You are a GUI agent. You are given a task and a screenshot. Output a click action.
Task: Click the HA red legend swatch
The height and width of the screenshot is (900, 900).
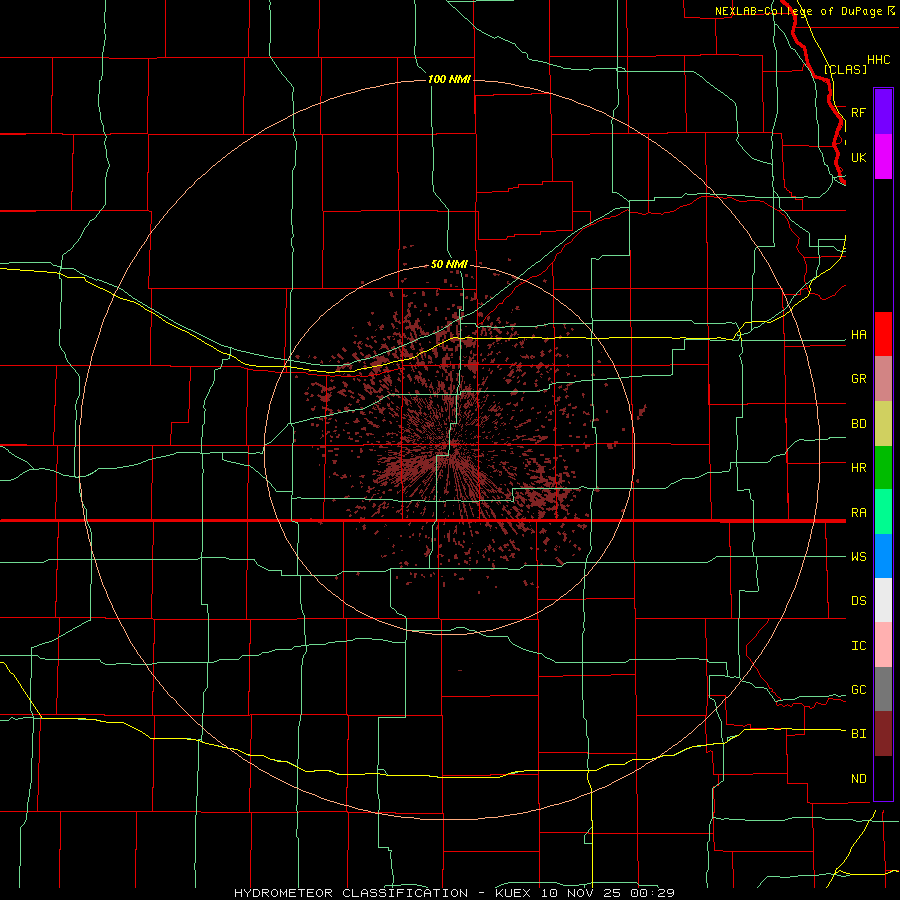(883, 334)
